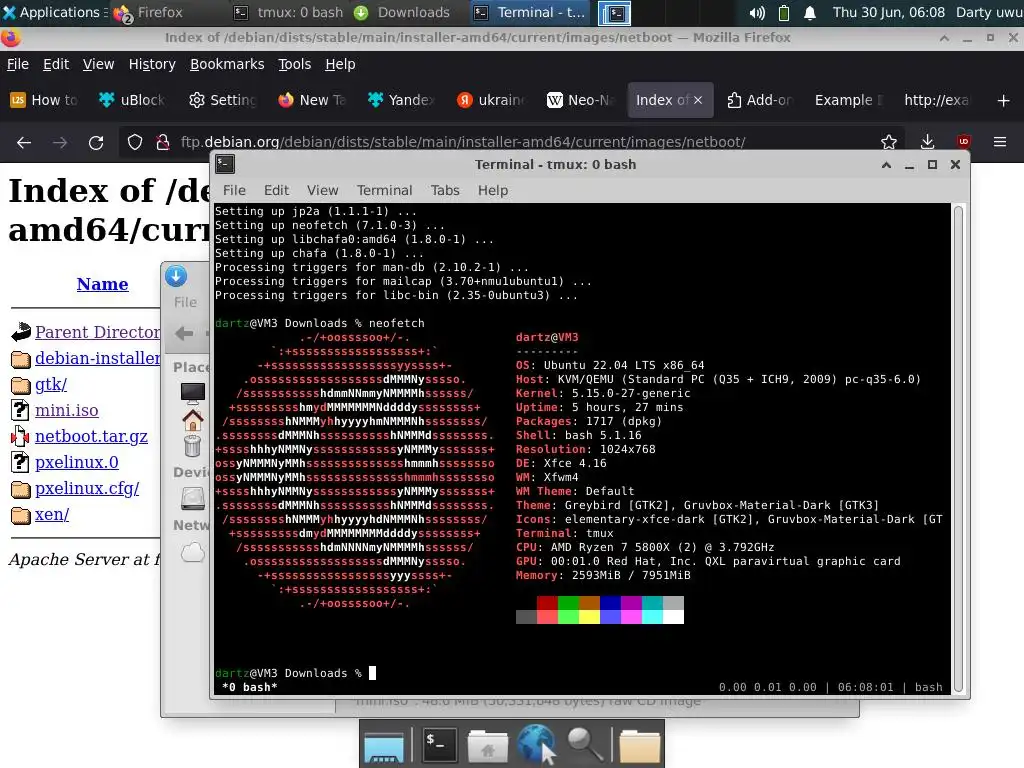Open the xen/ directory link
Viewport: 1024px width, 768px height.
point(52,515)
